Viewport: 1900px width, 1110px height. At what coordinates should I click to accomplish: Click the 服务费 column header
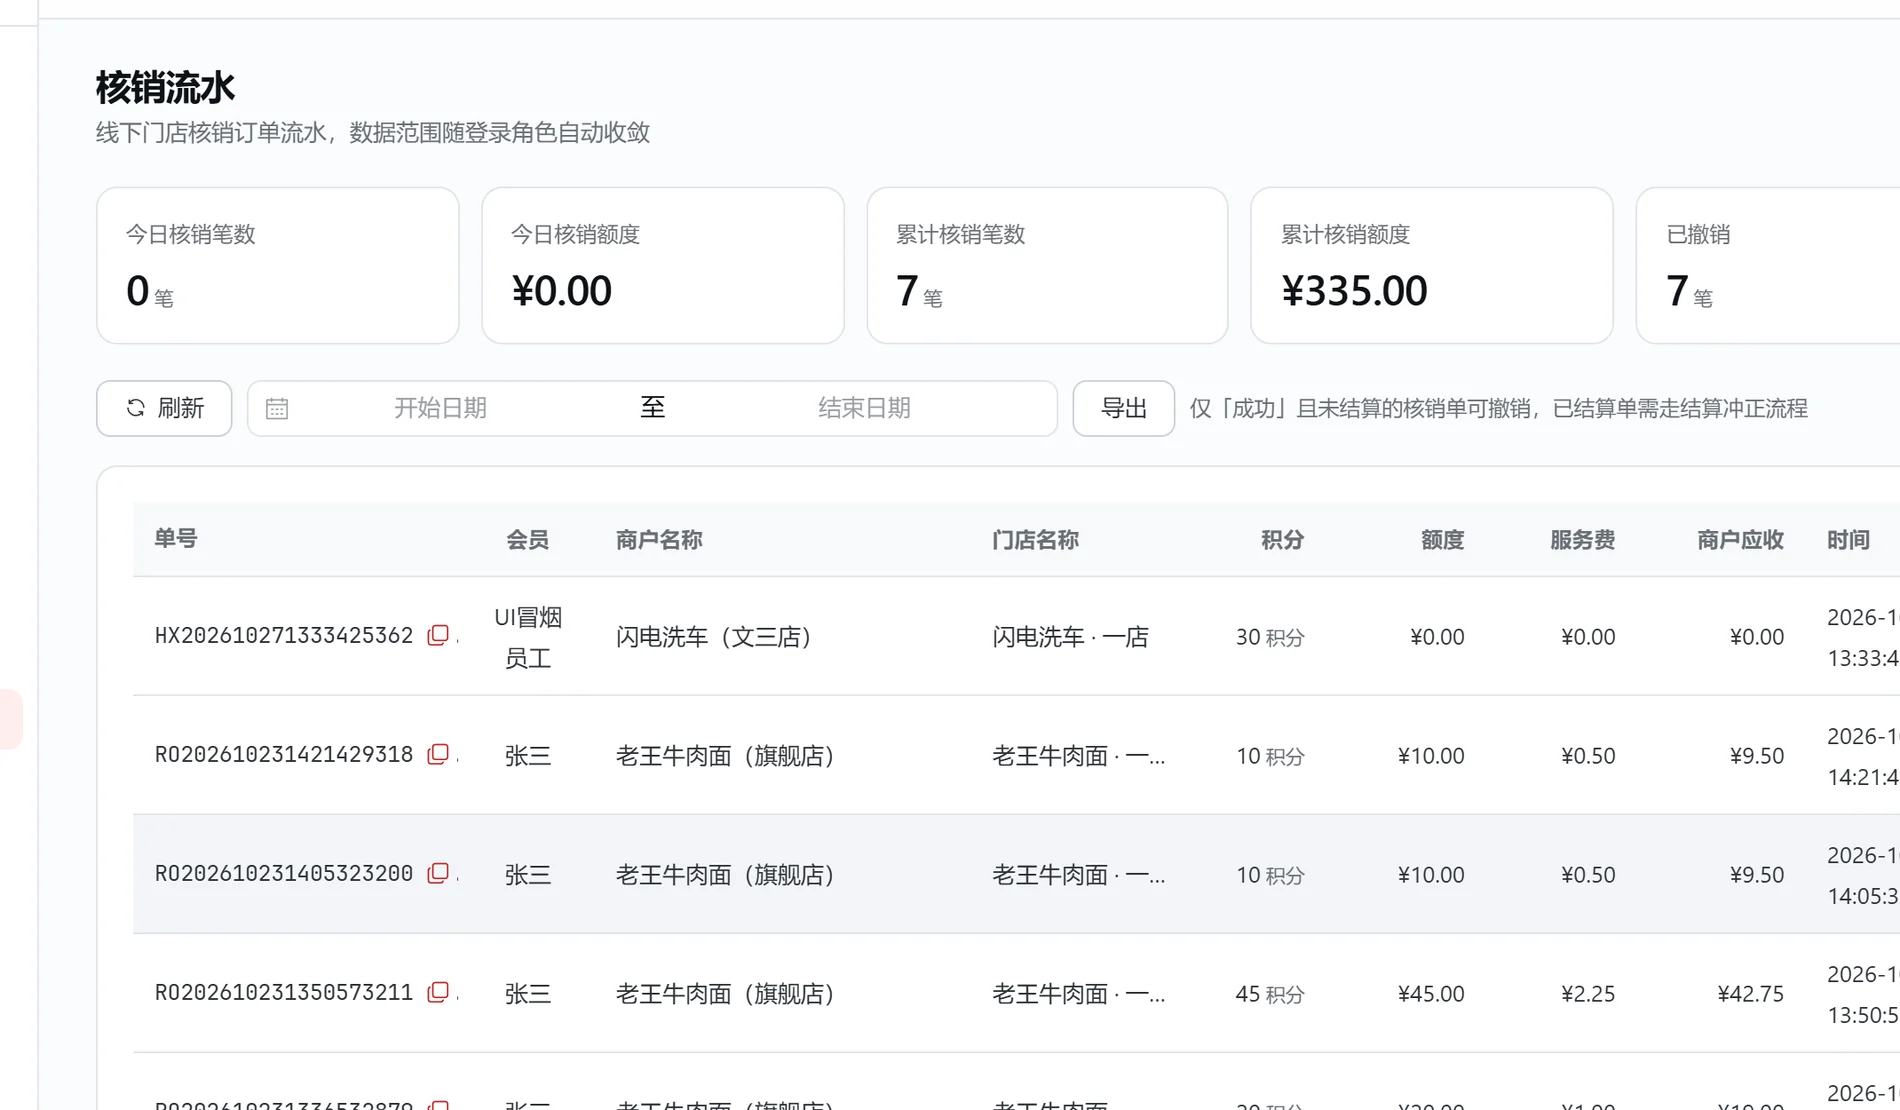1582,540
